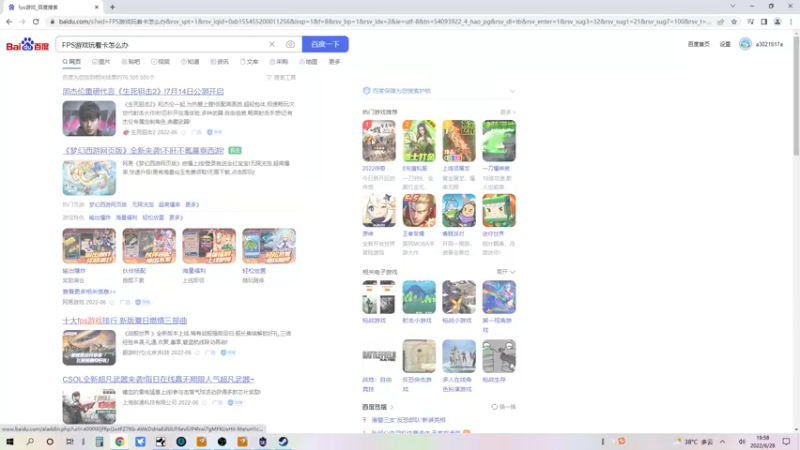Viewport: 800px width, 450px height.
Task: Open Windows taskbar search
Action: [30, 442]
